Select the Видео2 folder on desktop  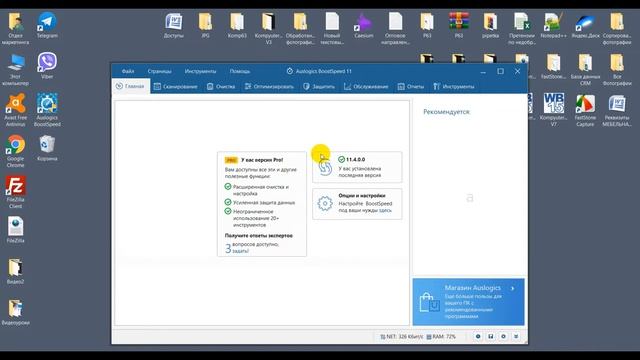point(16,271)
